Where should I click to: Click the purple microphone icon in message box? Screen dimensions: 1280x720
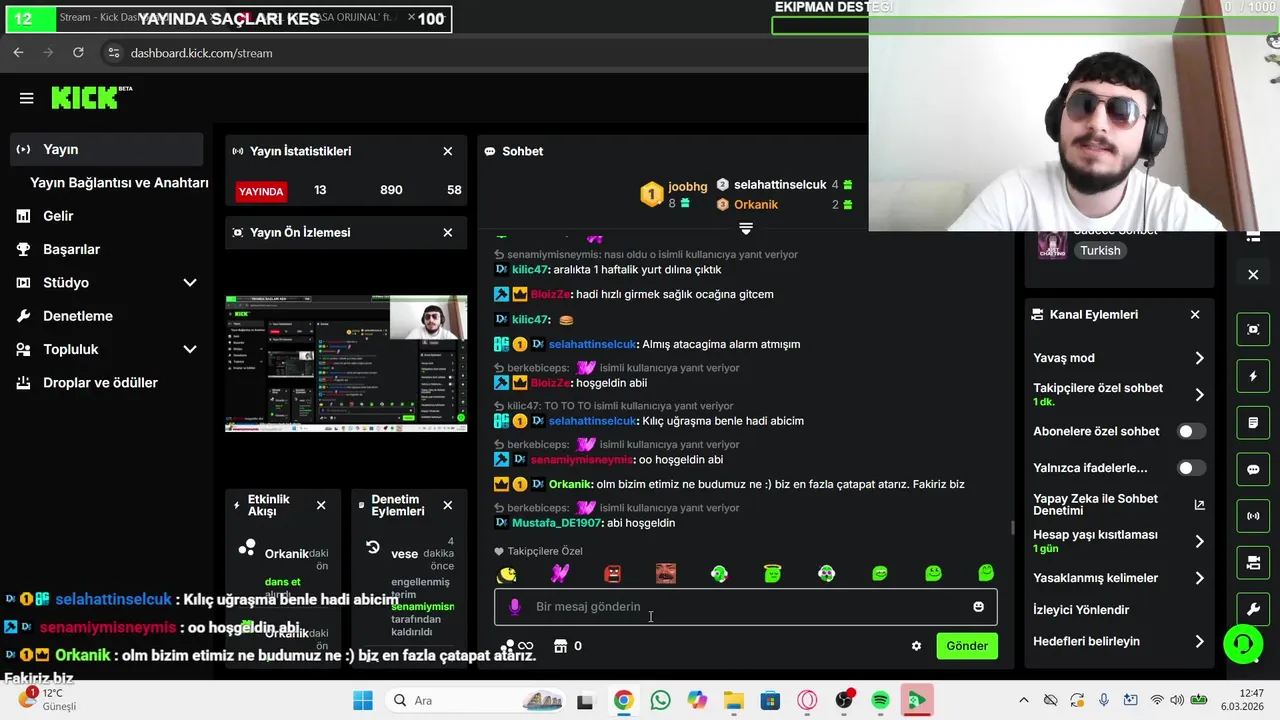[515, 606]
